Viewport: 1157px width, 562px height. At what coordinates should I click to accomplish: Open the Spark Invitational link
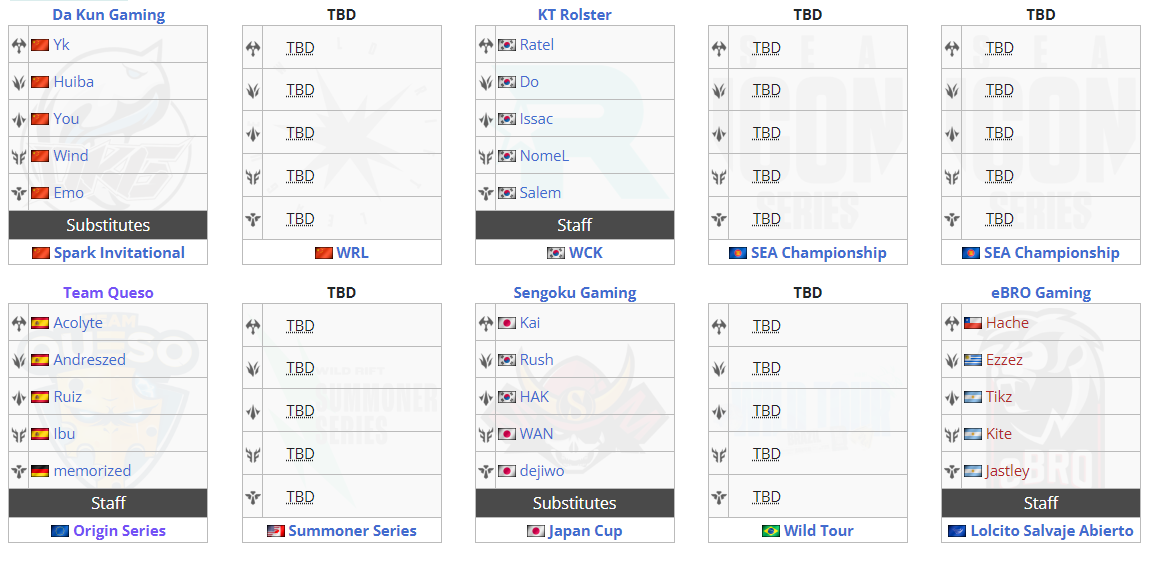click(119, 253)
